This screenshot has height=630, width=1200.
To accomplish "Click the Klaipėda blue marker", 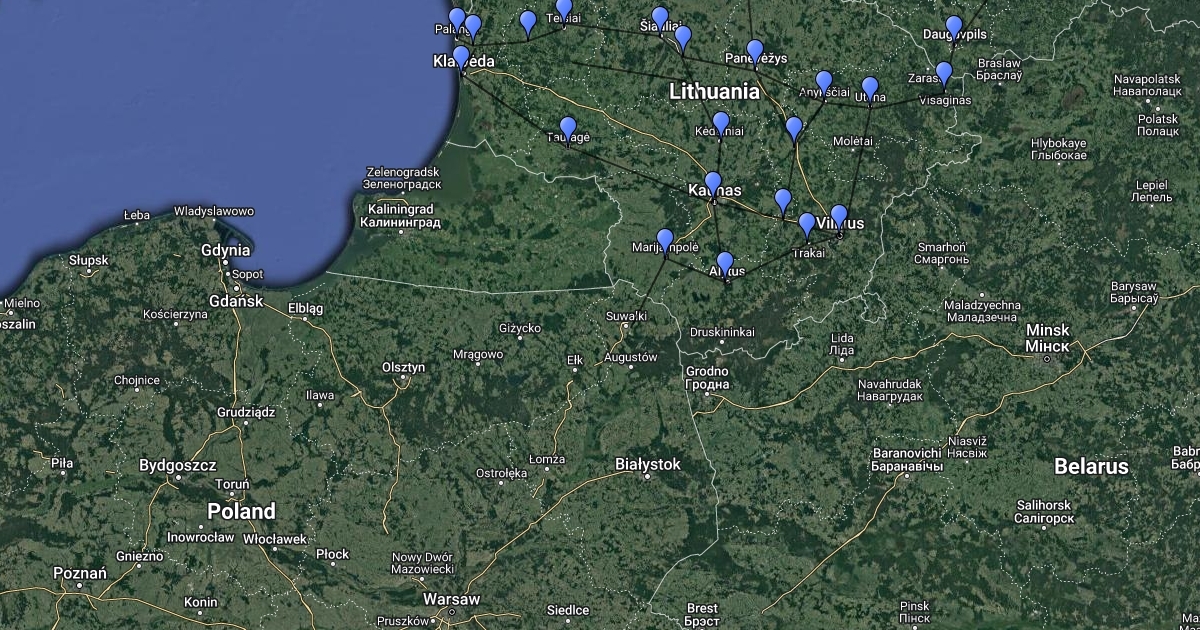I will coord(461,57).
